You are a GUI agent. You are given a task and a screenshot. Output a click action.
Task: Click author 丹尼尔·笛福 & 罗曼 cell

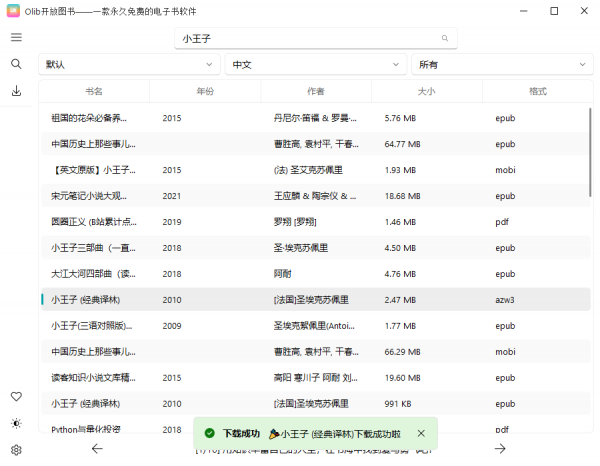315,118
